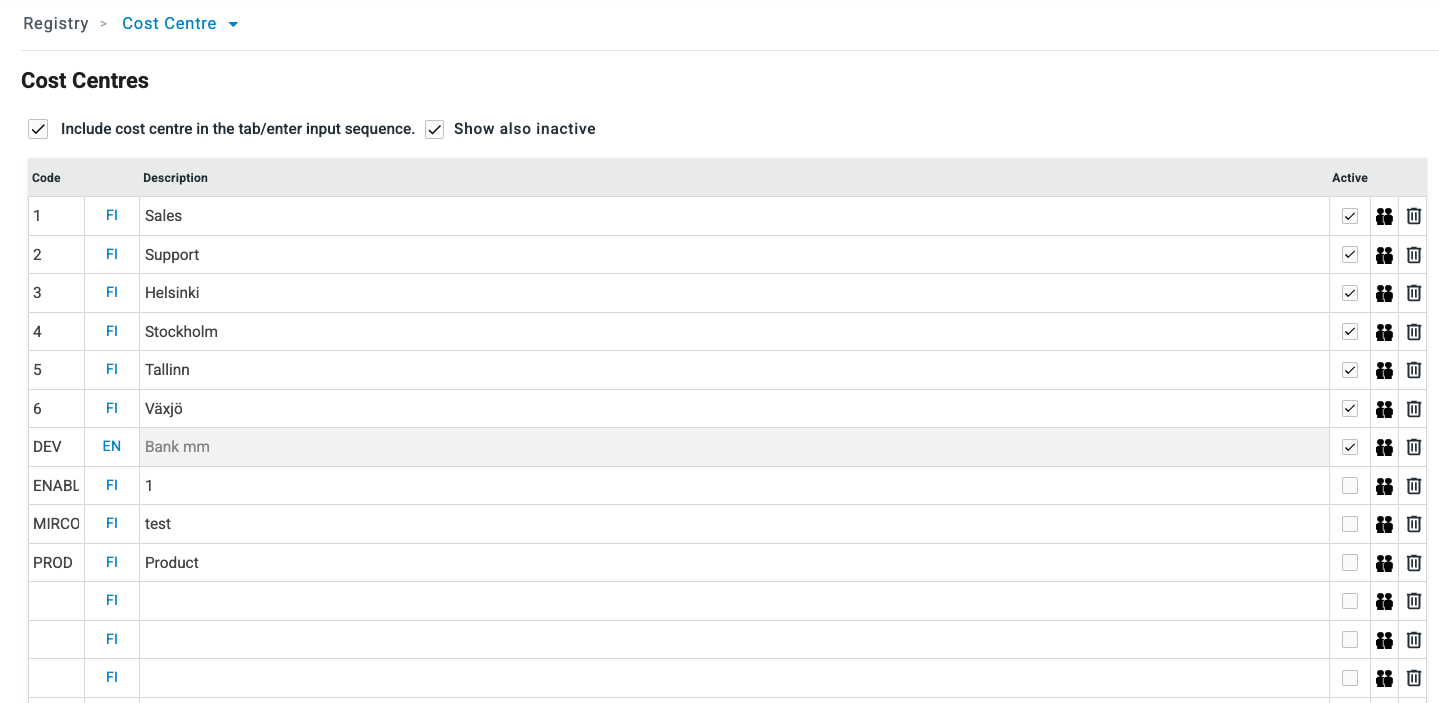Open users icon for Helsinki row

coord(1384,293)
